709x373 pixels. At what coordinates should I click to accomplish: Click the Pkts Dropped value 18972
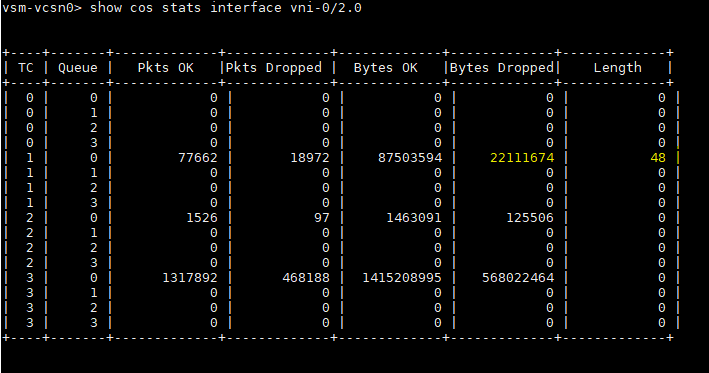pos(310,158)
